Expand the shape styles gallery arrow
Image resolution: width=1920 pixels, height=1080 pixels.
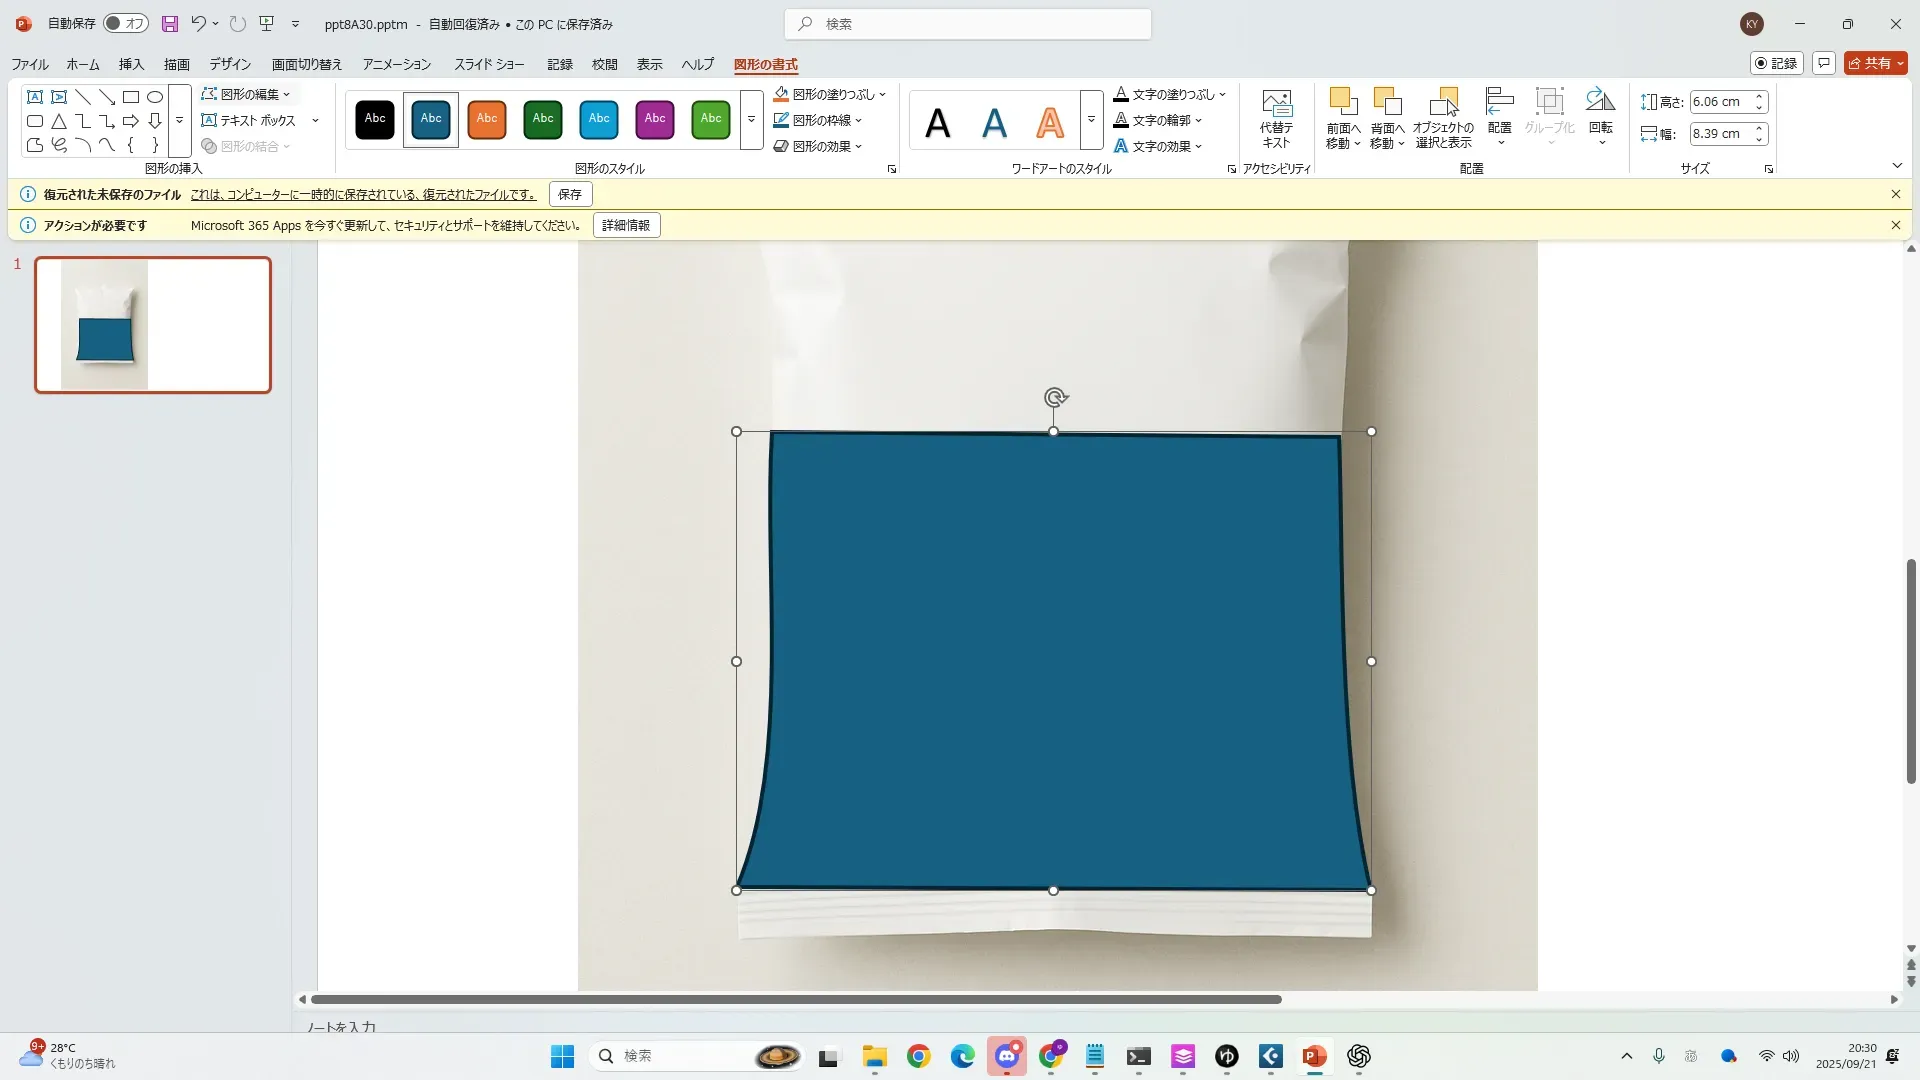[751, 119]
